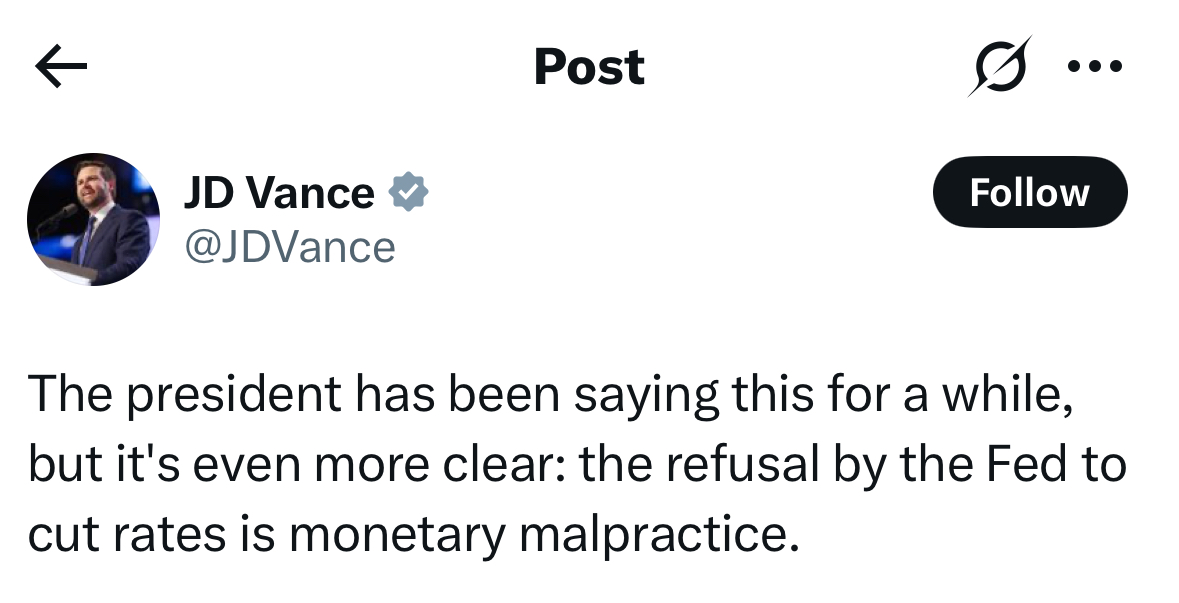1179x603 pixels.
Task: Open the JD Vance profile picture
Action: tap(93, 219)
